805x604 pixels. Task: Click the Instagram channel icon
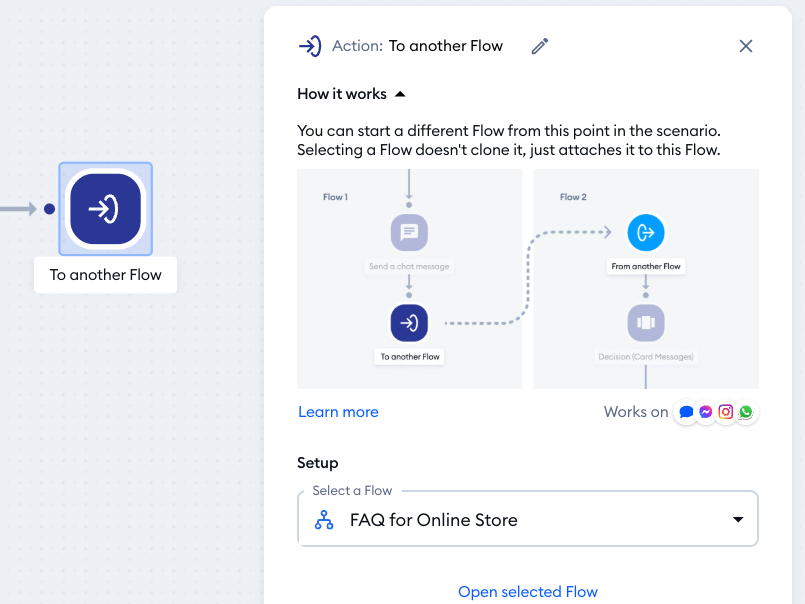tap(726, 412)
